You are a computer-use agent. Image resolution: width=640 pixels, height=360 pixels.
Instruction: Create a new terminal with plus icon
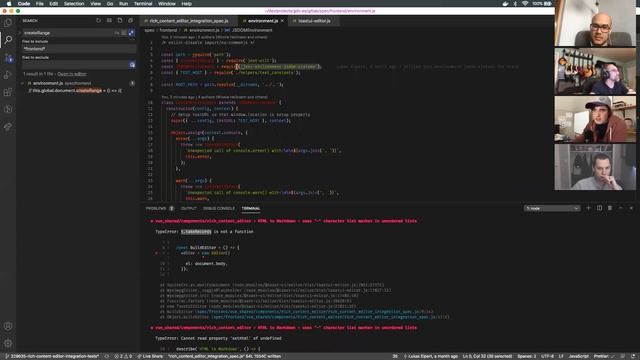pyautogui.click(x=588, y=208)
